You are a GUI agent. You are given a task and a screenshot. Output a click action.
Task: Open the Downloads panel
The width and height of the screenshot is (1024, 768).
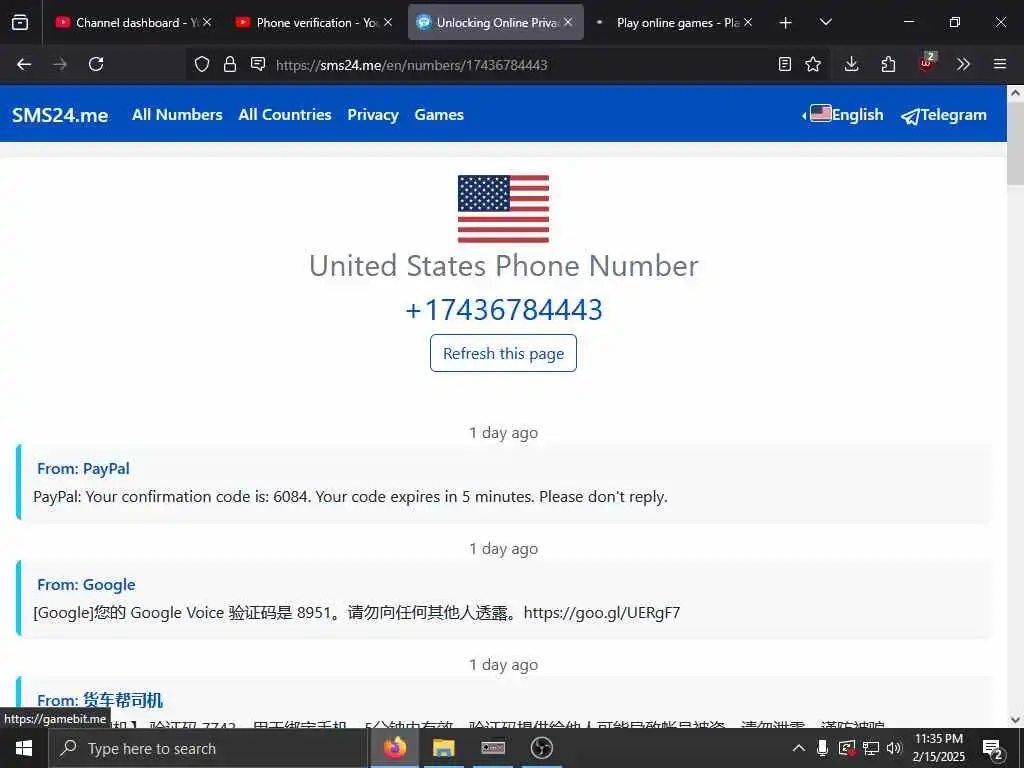click(851, 64)
